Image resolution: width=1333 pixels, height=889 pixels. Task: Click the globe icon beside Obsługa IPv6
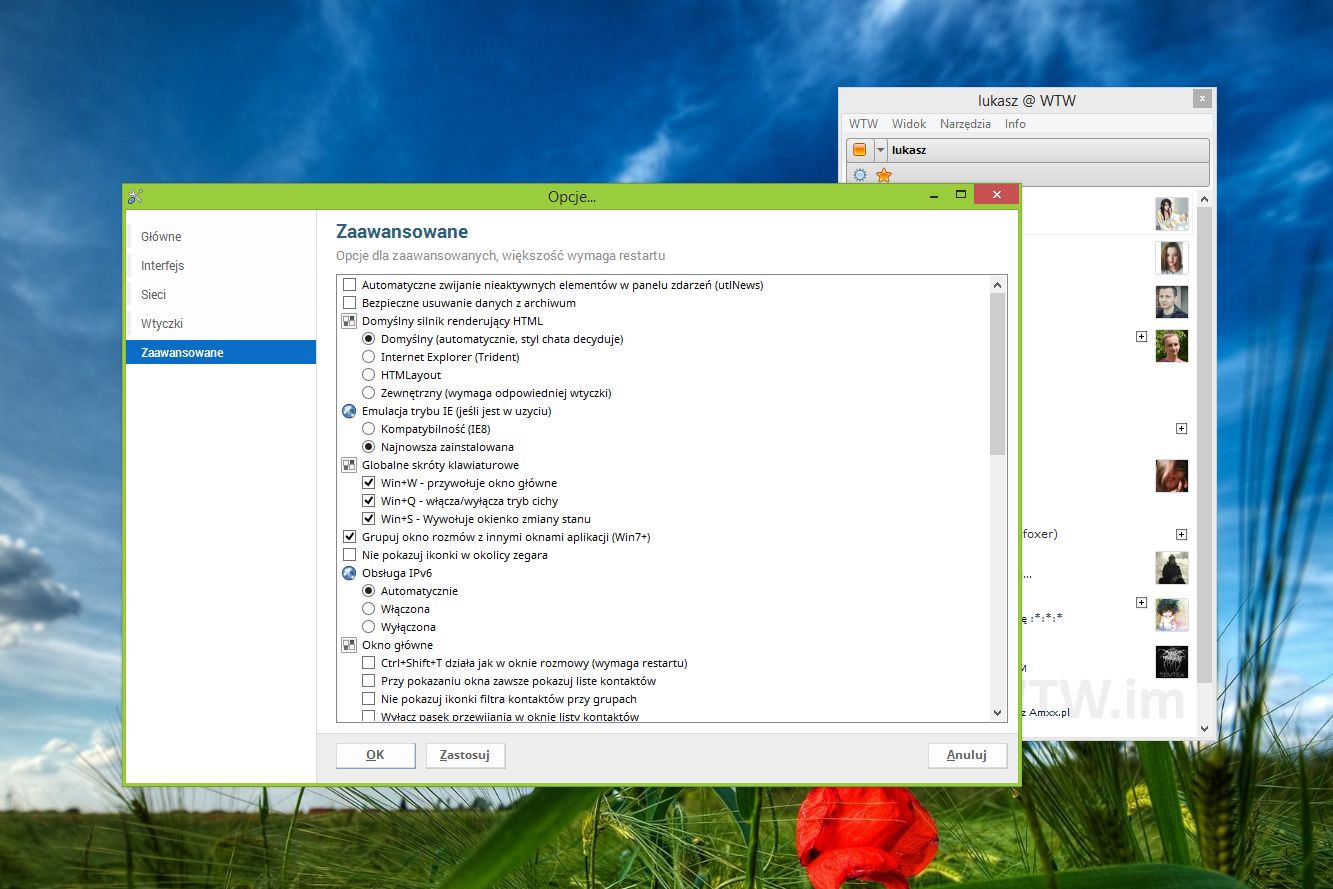coord(349,573)
